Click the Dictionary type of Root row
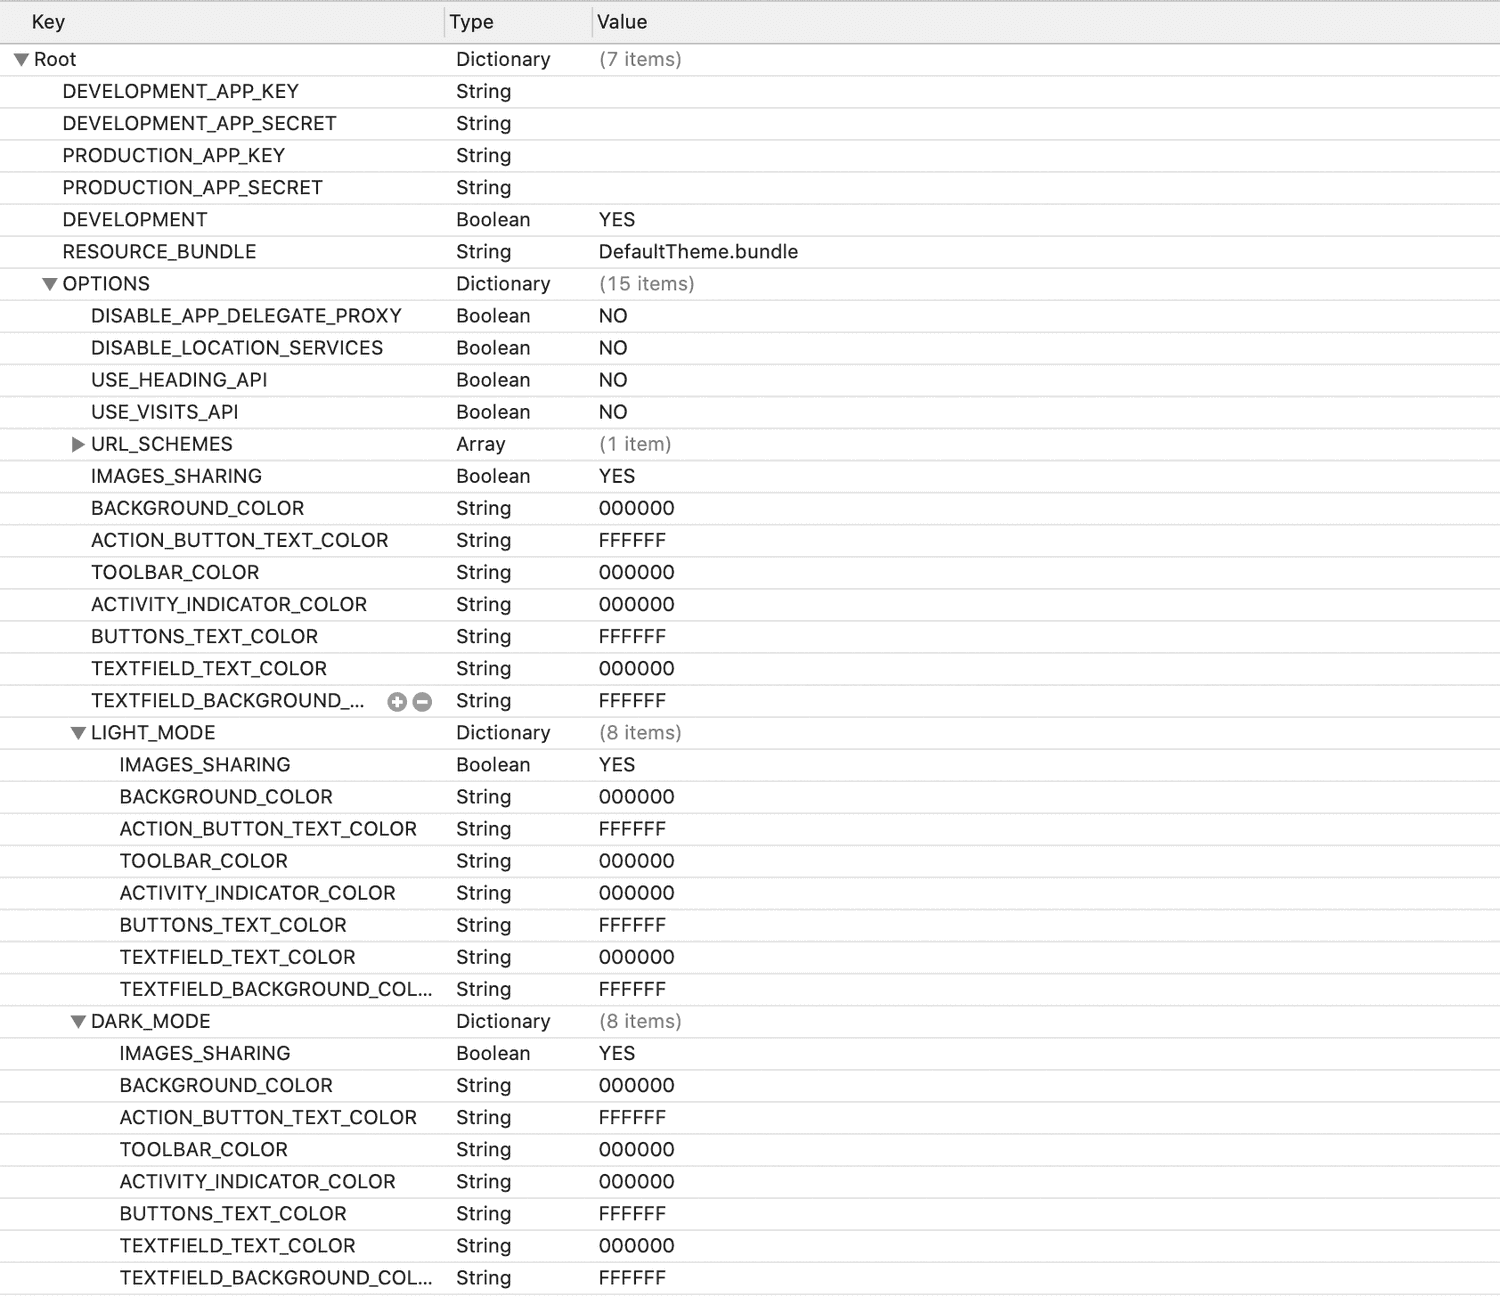This screenshot has width=1500, height=1297. tap(503, 60)
